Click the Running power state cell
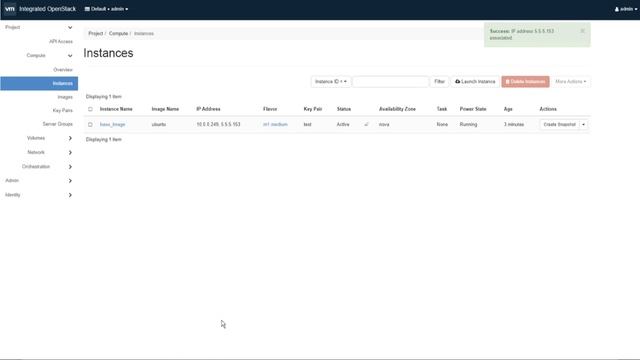 pyautogui.click(x=468, y=124)
